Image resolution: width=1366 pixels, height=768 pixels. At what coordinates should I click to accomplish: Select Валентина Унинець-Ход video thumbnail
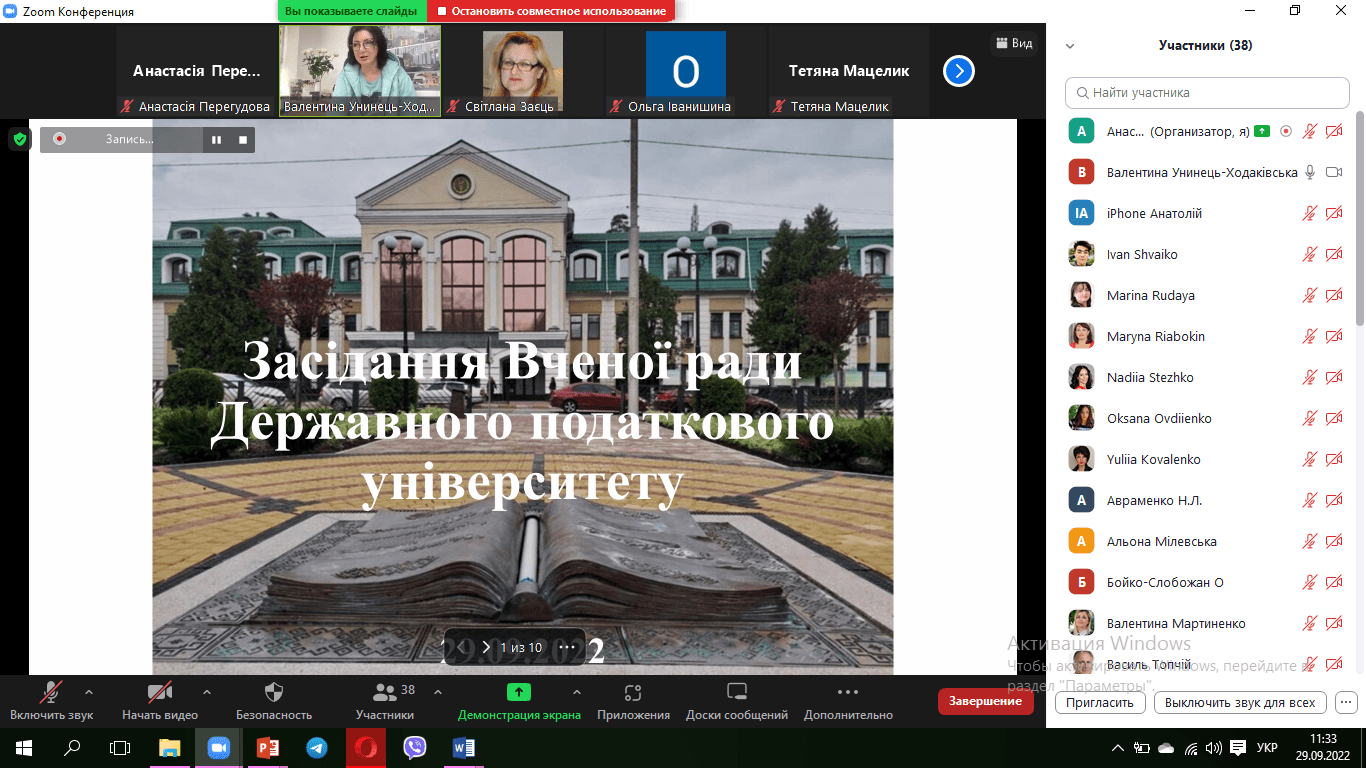(x=360, y=71)
